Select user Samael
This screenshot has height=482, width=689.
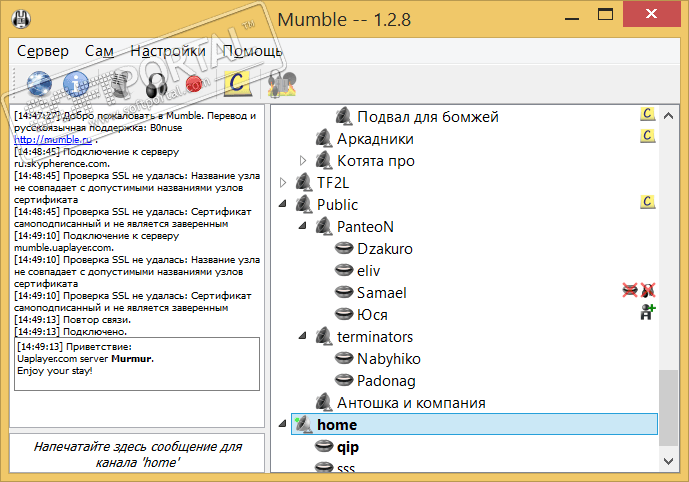coord(381,293)
